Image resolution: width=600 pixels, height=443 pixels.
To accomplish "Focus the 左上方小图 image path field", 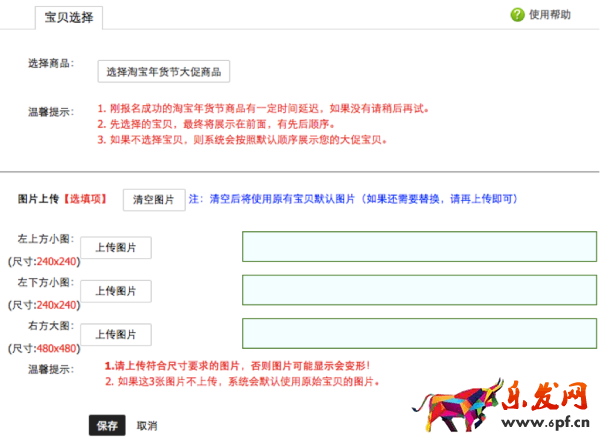I will (x=419, y=247).
